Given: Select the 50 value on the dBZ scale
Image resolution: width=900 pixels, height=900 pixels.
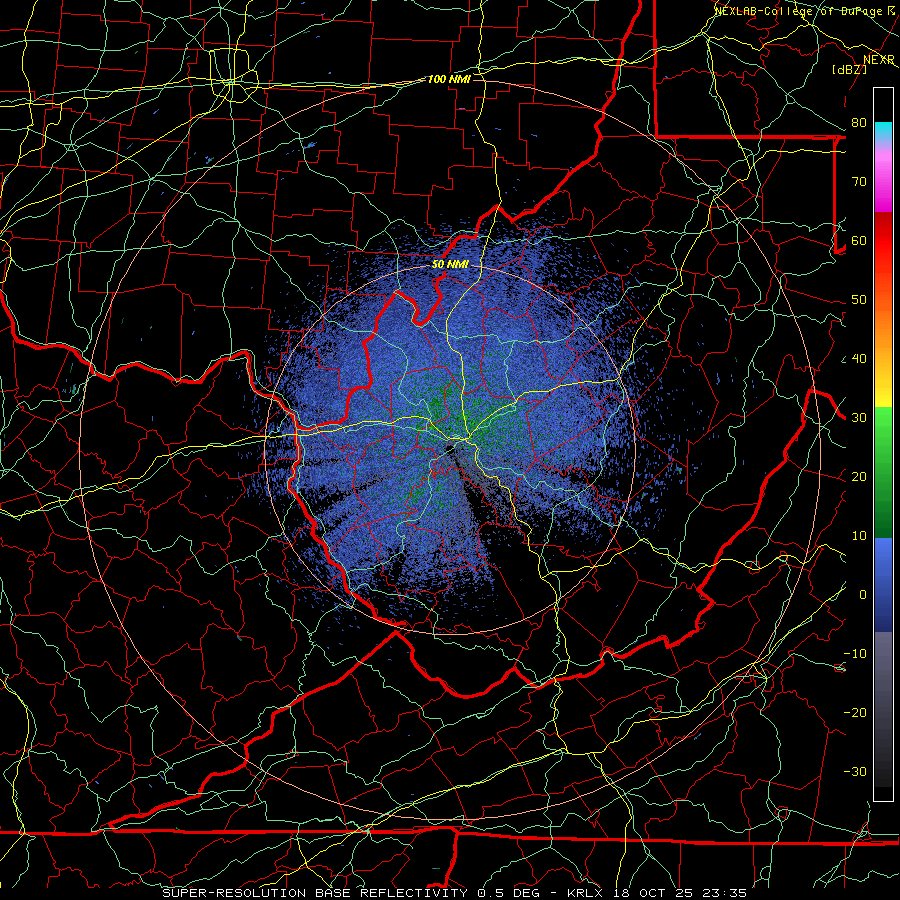Looking at the screenshot, I should click(x=859, y=300).
